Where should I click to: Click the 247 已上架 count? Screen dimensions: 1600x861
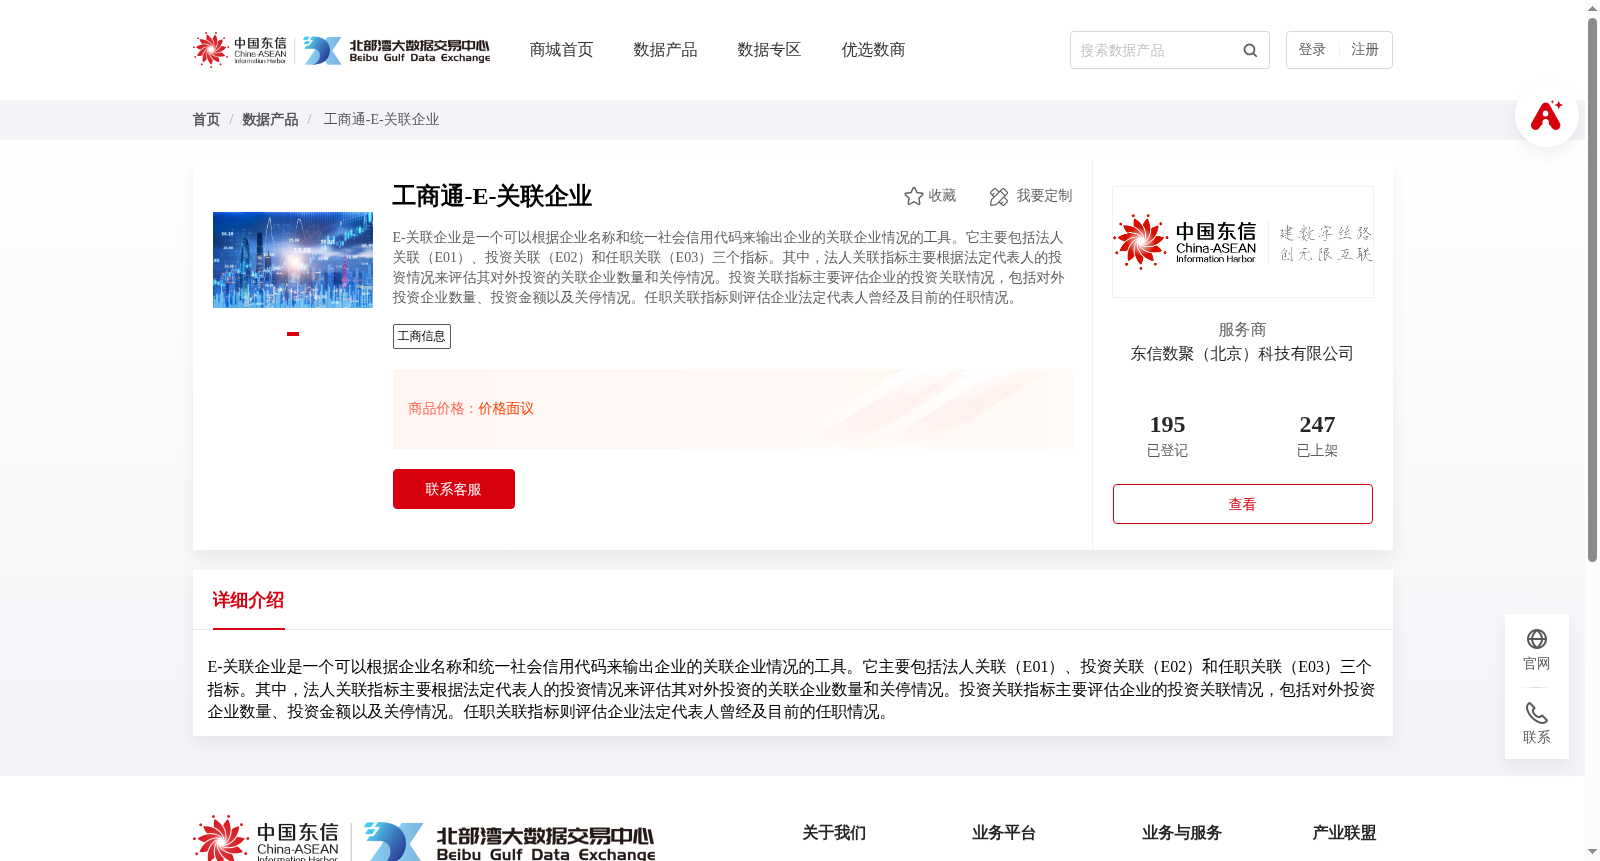pos(1317,436)
